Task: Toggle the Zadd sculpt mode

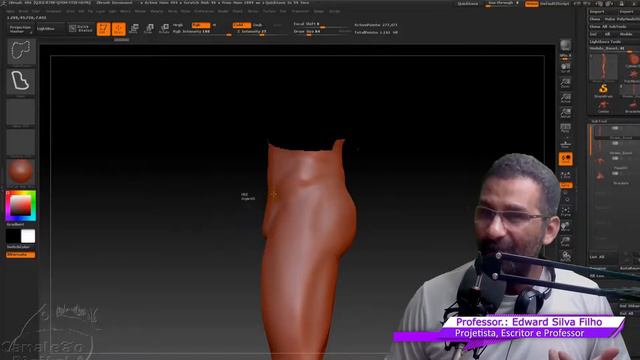Action: [242, 25]
